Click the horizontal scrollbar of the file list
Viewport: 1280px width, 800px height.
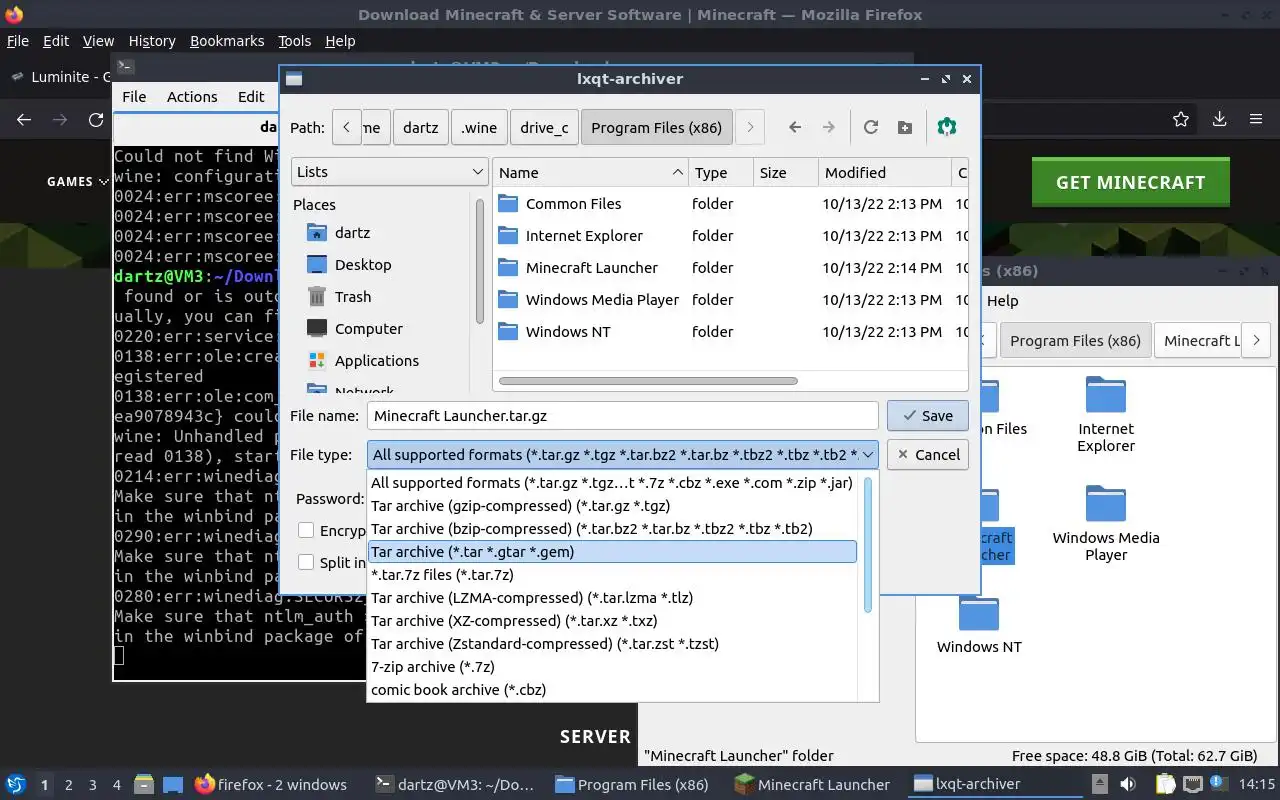pyautogui.click(x=648, y=381)
